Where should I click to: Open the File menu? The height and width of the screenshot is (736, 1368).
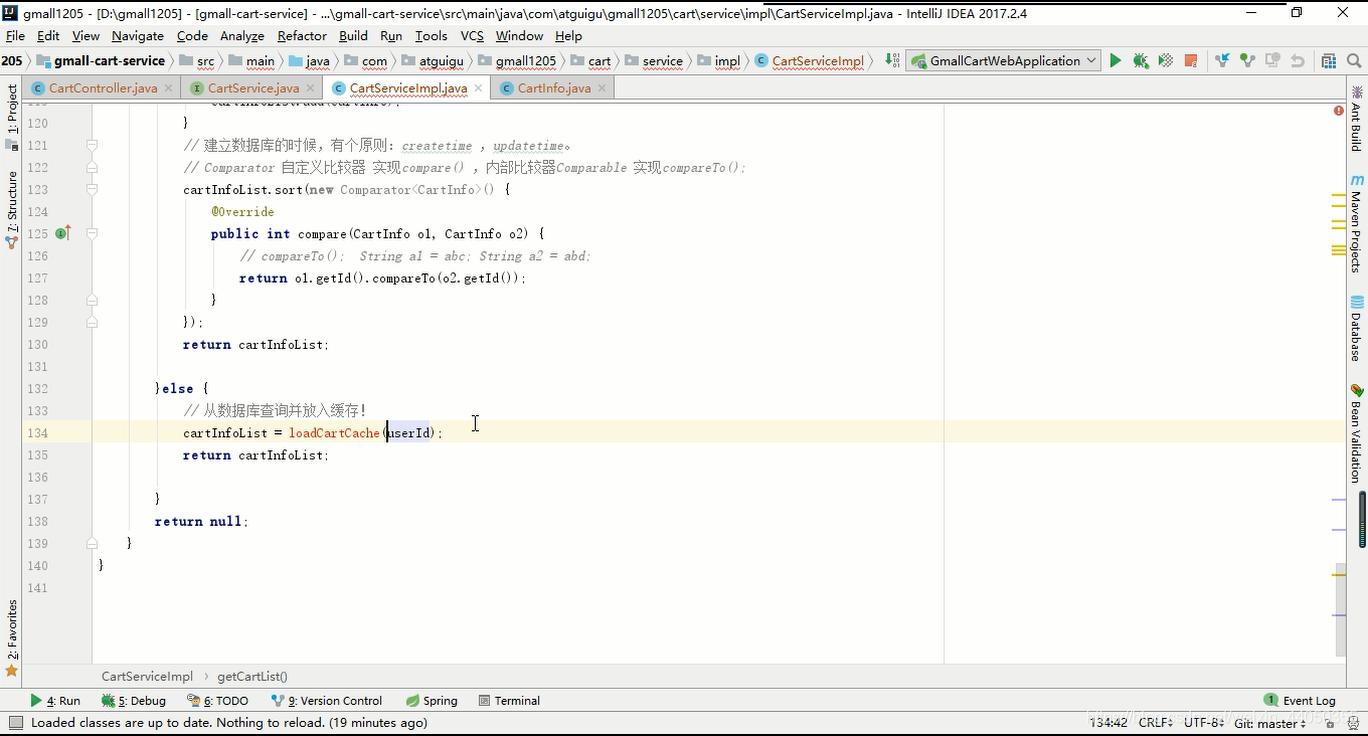point(15,36)
